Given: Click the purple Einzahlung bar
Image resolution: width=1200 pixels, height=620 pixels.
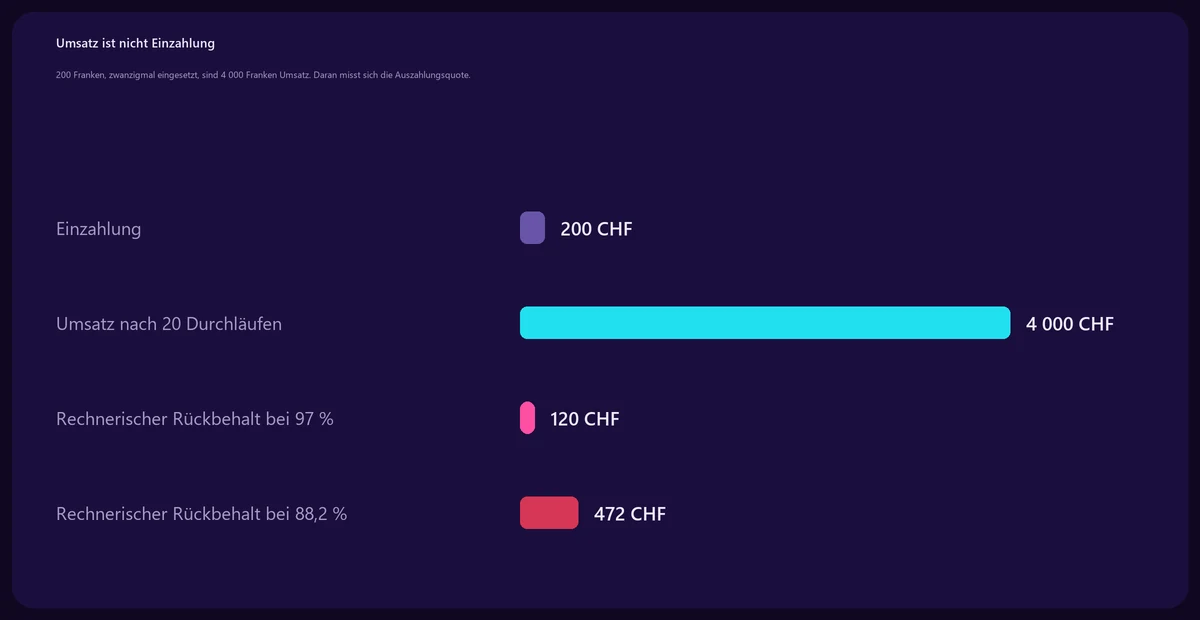Looking at the screenshot, I should coord(532,228).
